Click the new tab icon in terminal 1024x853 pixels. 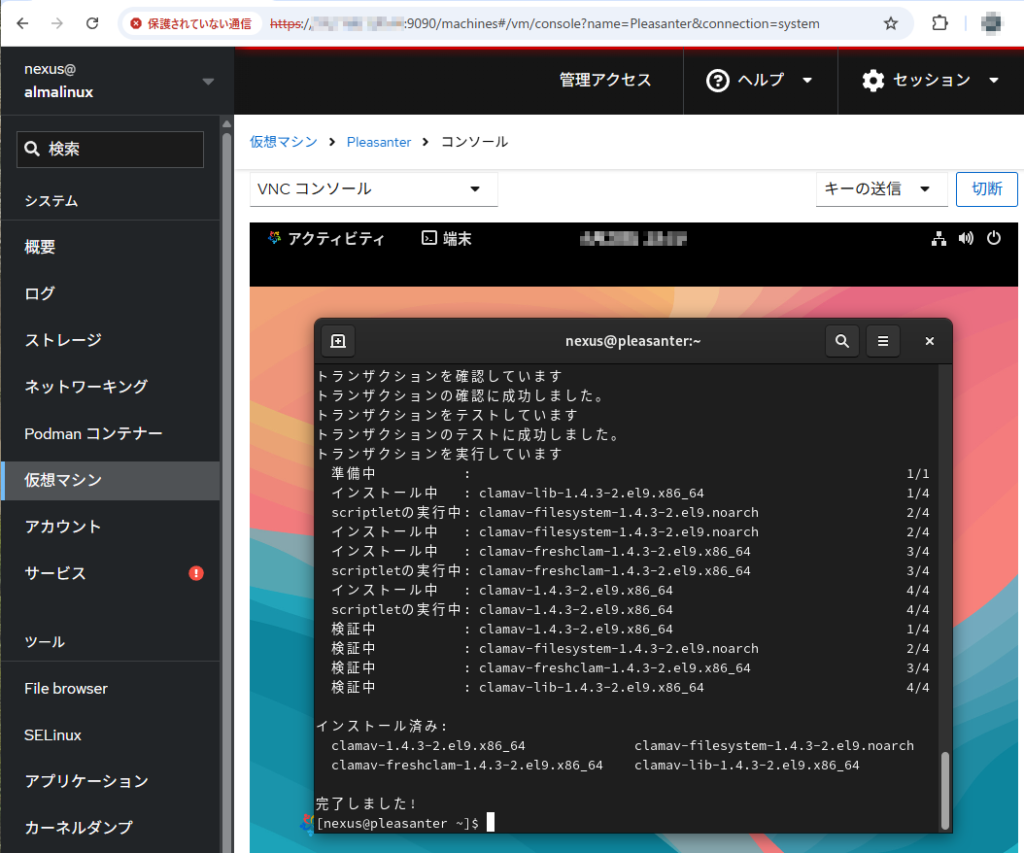coord(338,341)
